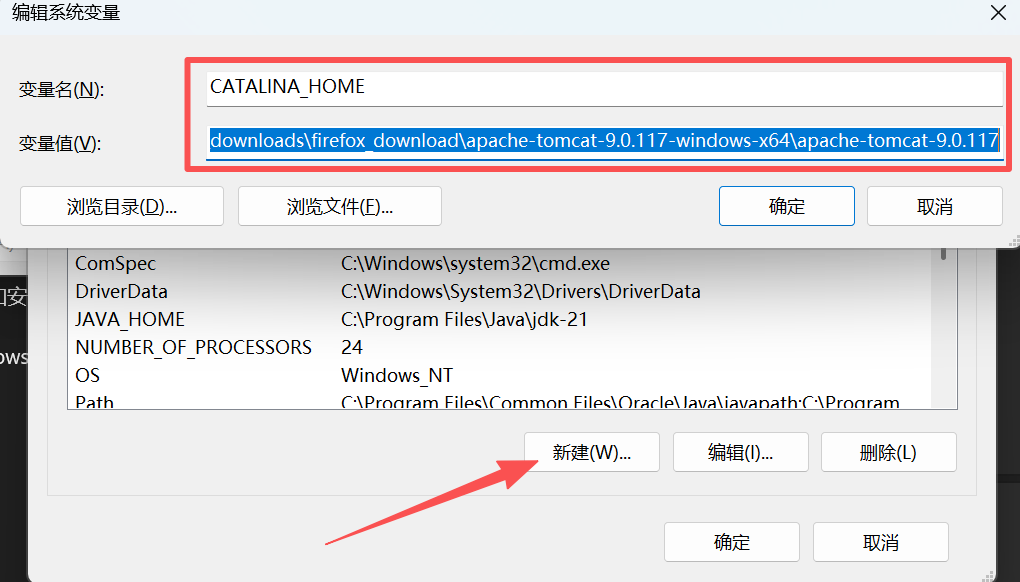
Task: Close the 编辑系统变量 dialog
Action: click(x=998, y=12)
